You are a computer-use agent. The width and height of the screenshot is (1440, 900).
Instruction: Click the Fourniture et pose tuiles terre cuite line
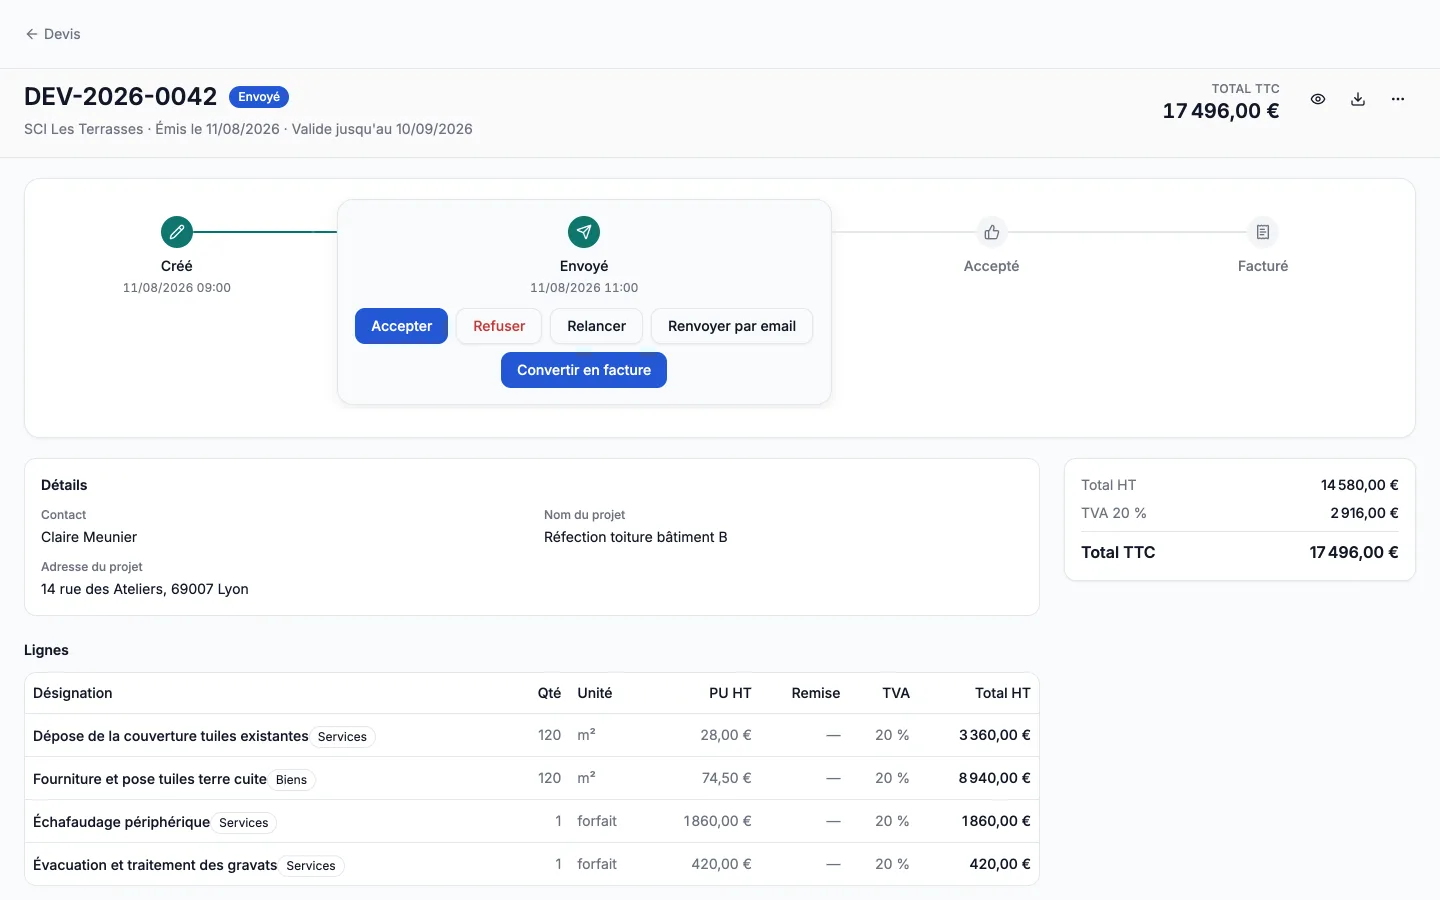coord(532,778)
